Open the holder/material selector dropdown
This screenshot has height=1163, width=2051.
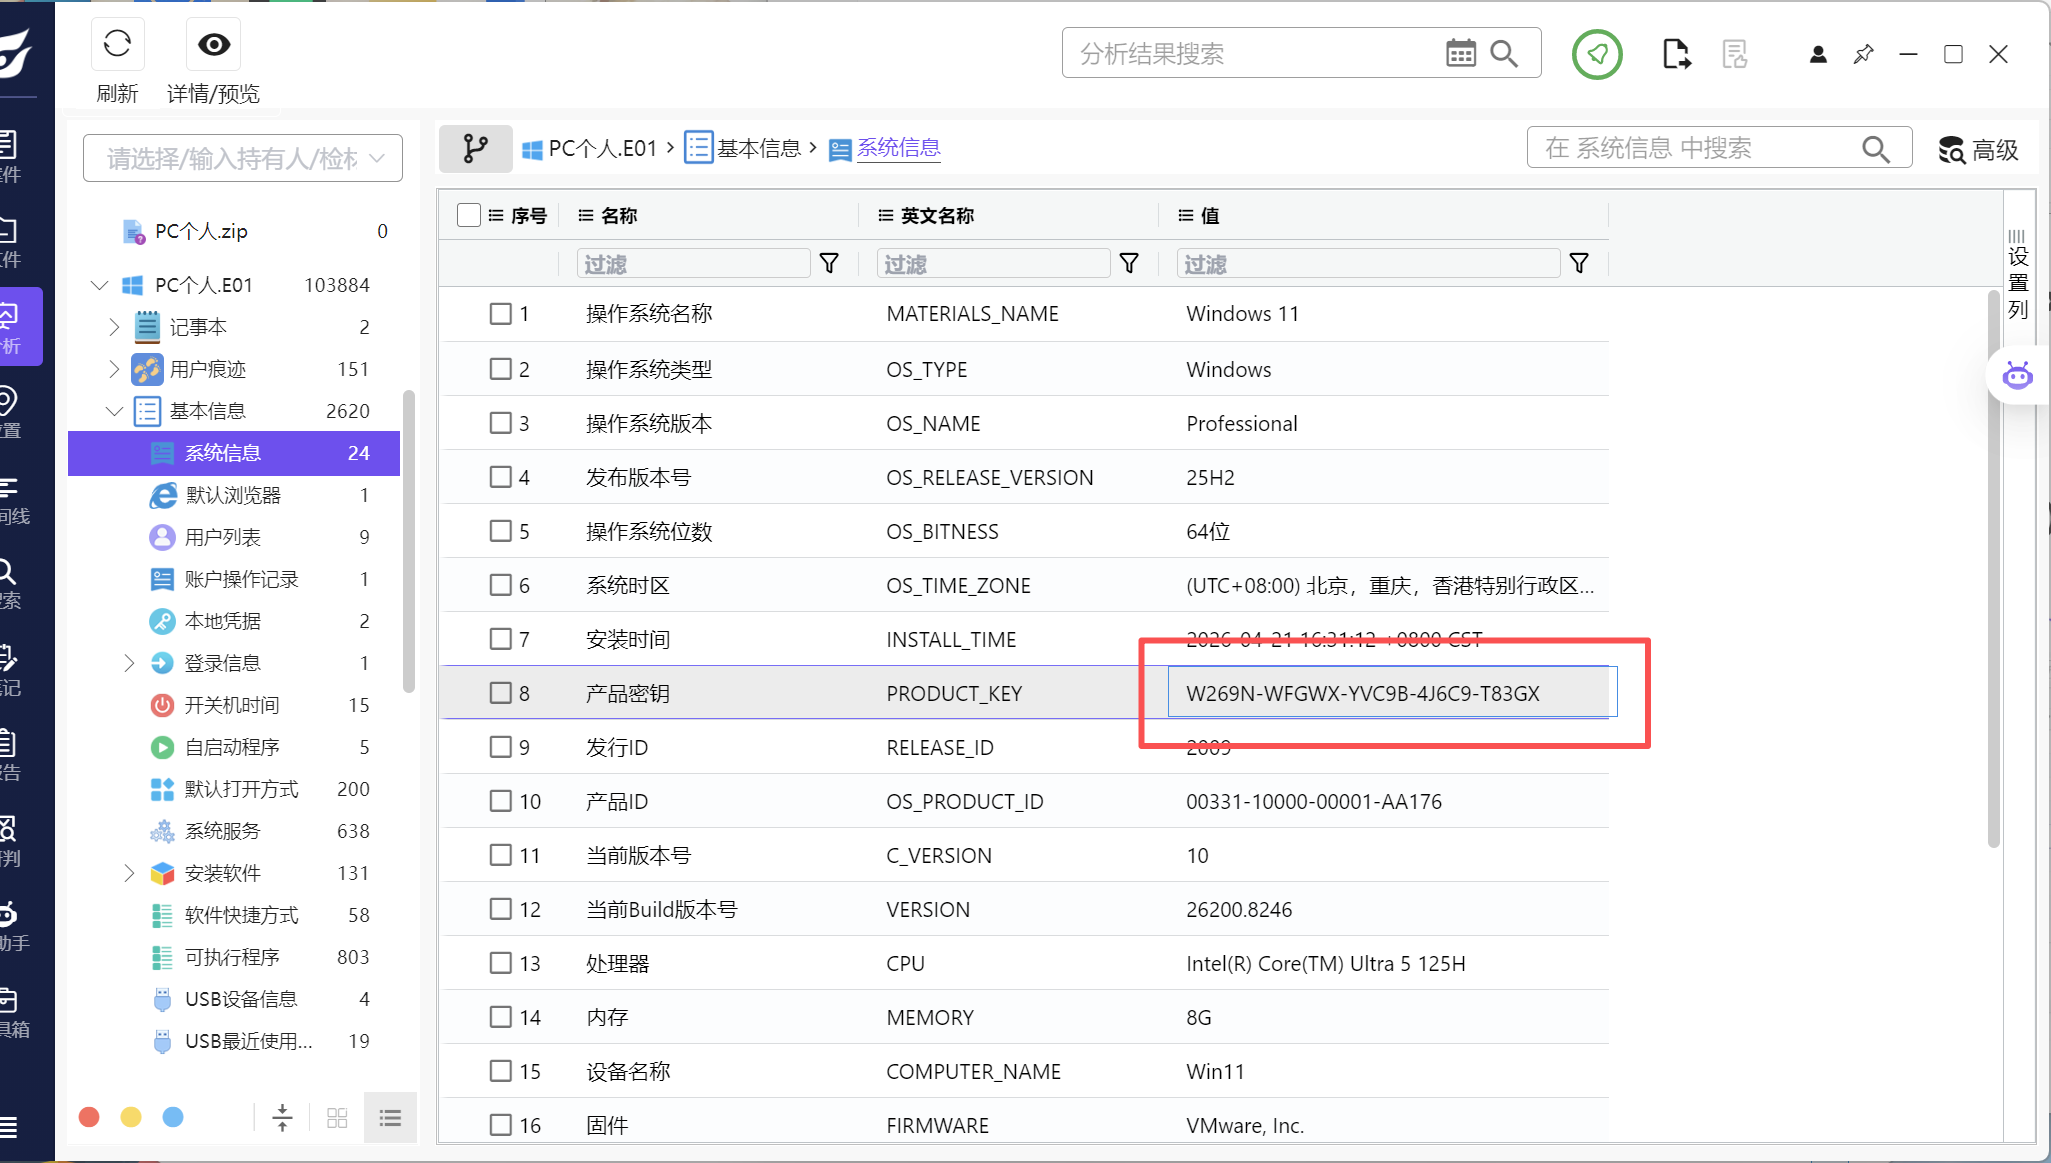pos(243,158)
